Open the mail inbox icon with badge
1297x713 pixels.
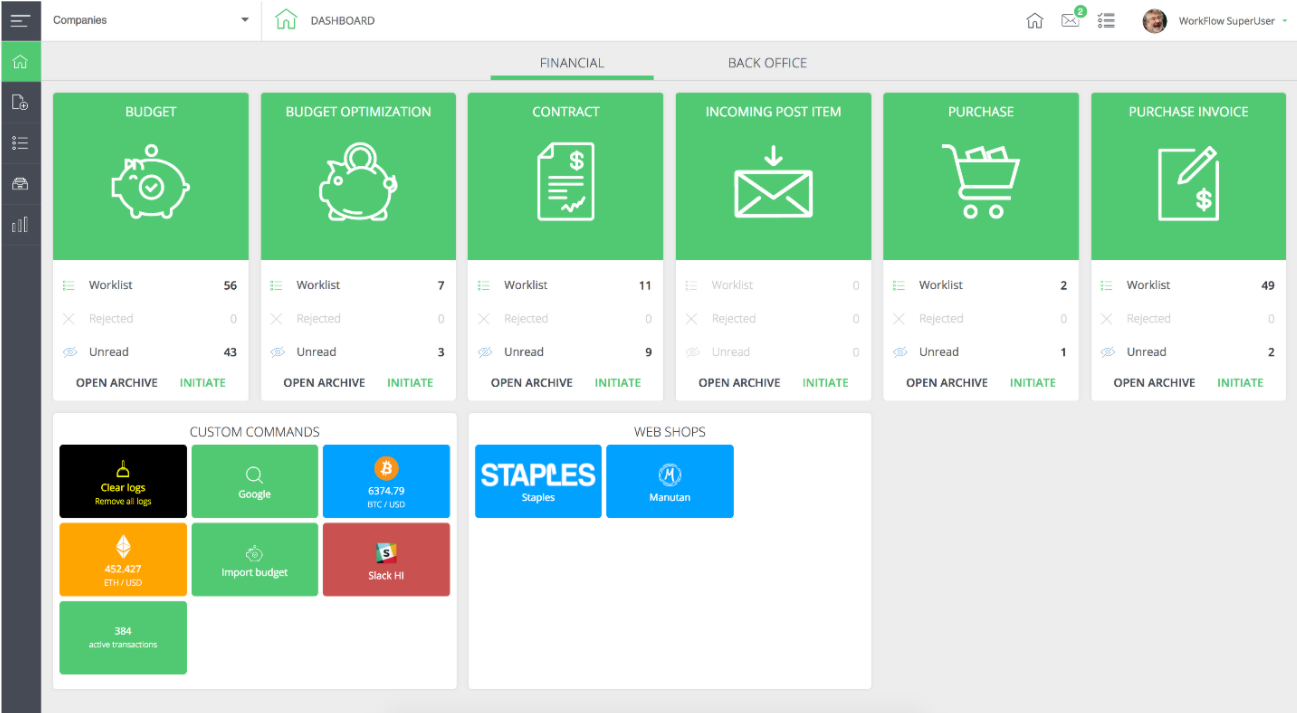pyautogui.click(x=1071, y=20)
